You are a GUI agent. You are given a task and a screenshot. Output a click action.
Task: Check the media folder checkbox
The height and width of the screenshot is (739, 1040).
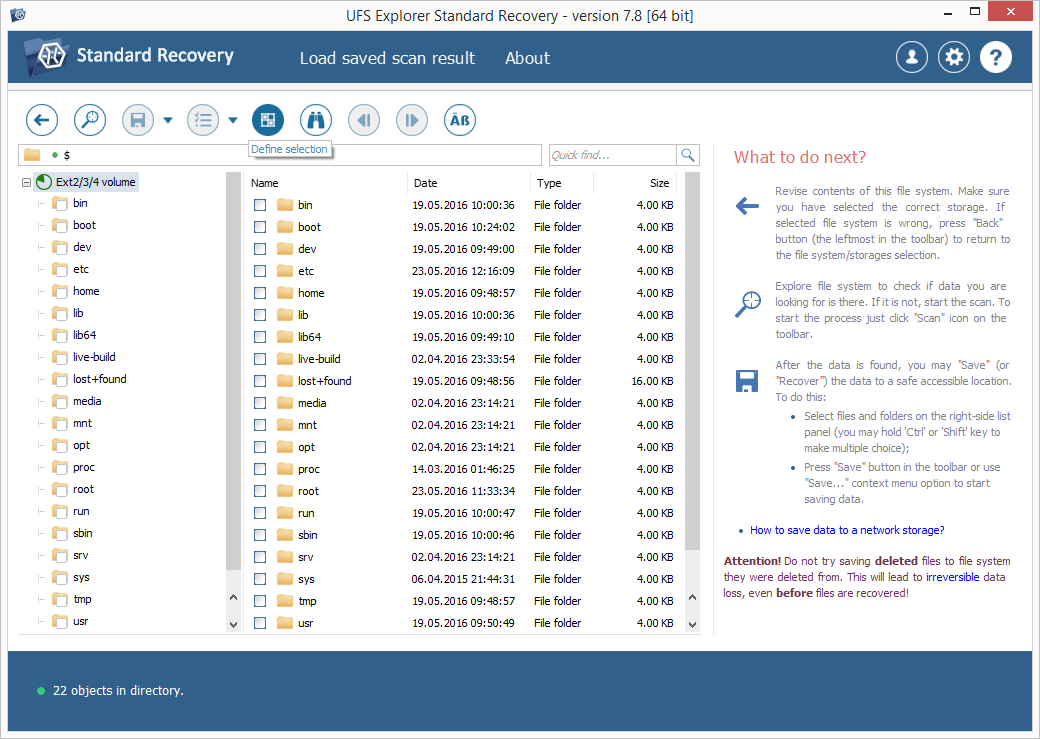coord(260,403)
